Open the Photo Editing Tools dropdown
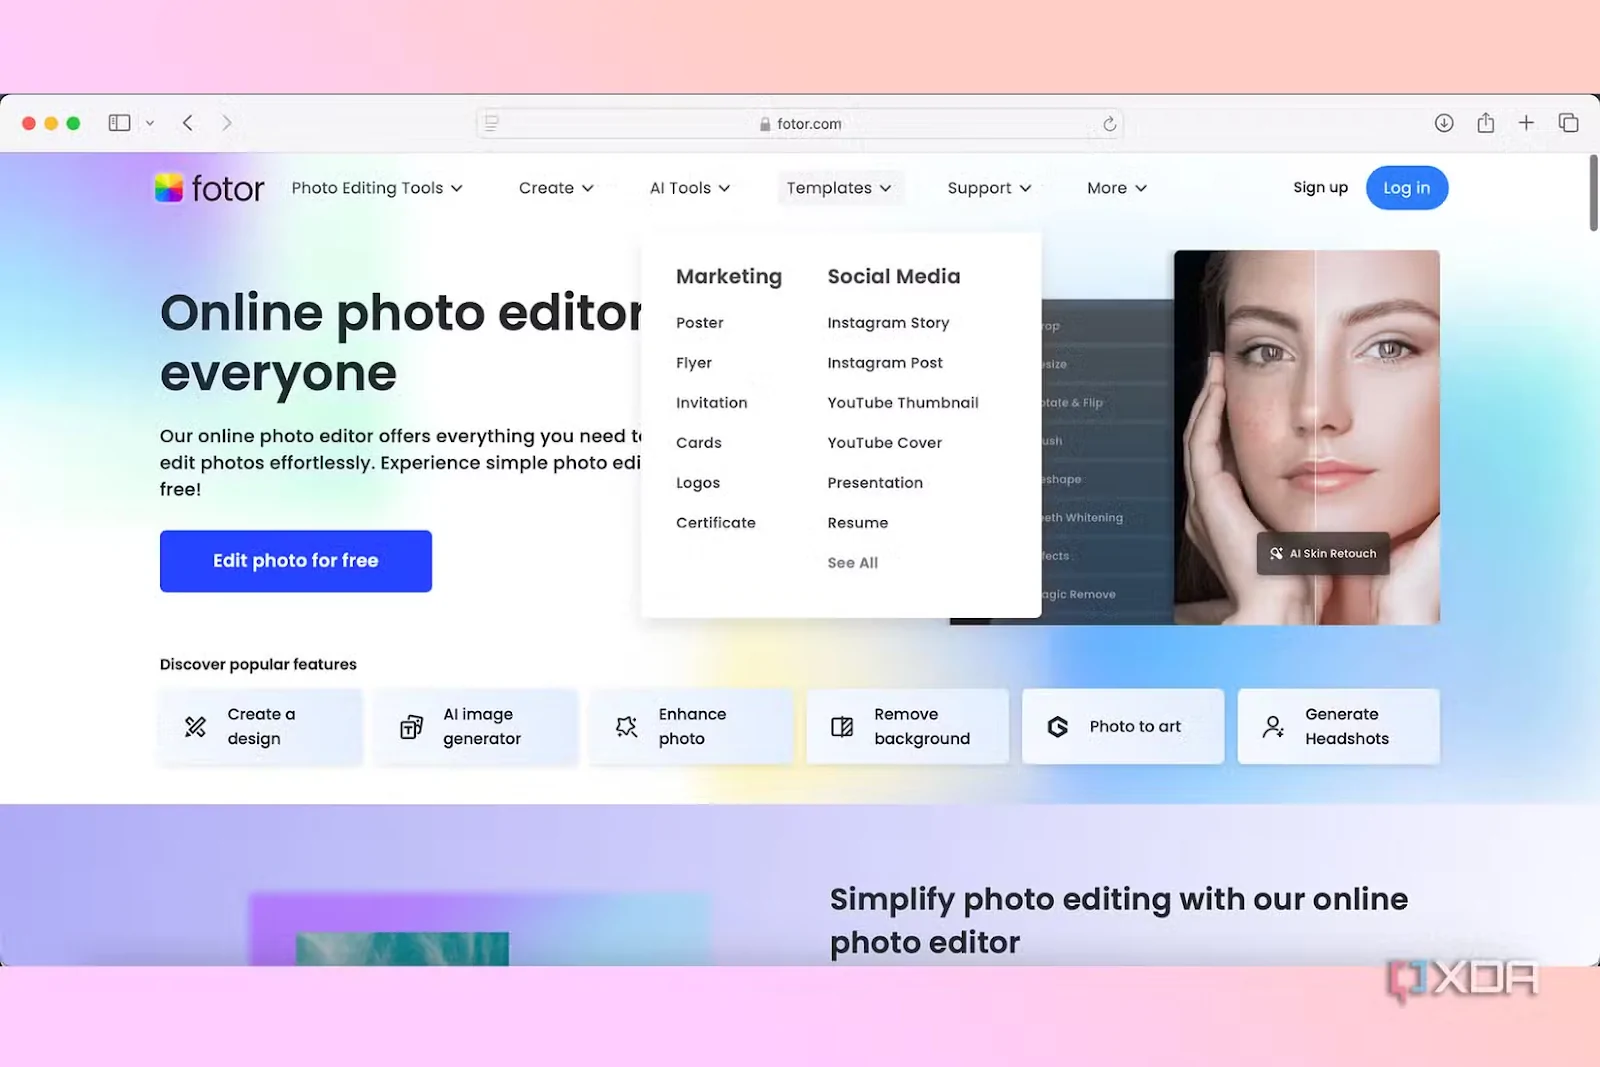The image size is (1600, 1067). (x=376, y=187)
